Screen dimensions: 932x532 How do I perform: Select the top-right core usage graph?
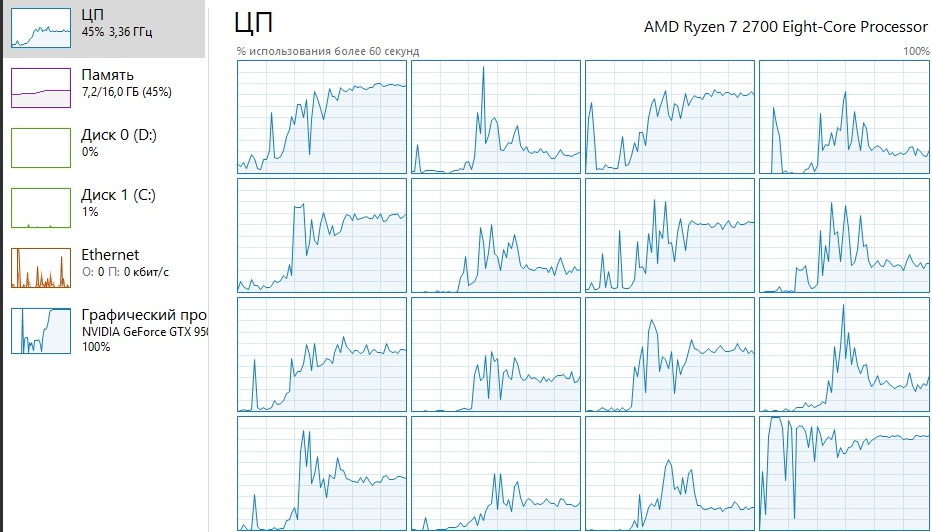click(844, 116)
